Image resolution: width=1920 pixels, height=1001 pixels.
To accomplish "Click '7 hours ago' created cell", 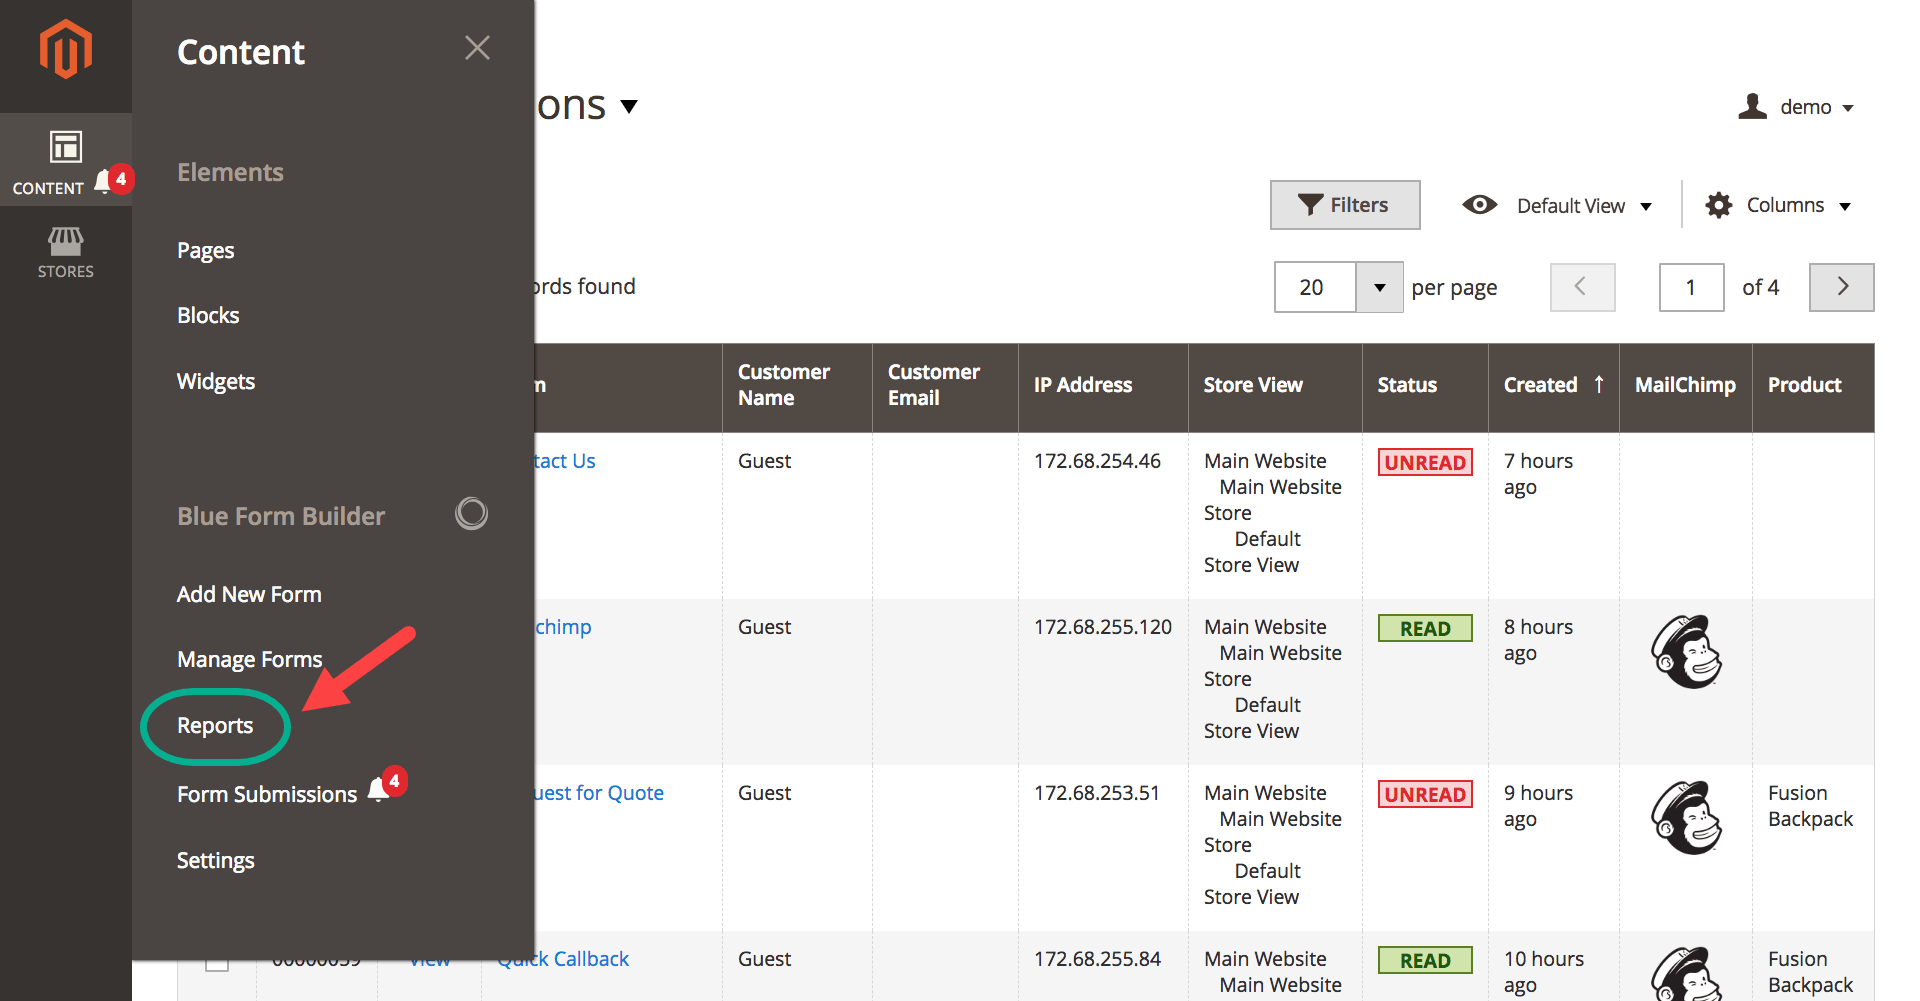I will coord(1538,474).
